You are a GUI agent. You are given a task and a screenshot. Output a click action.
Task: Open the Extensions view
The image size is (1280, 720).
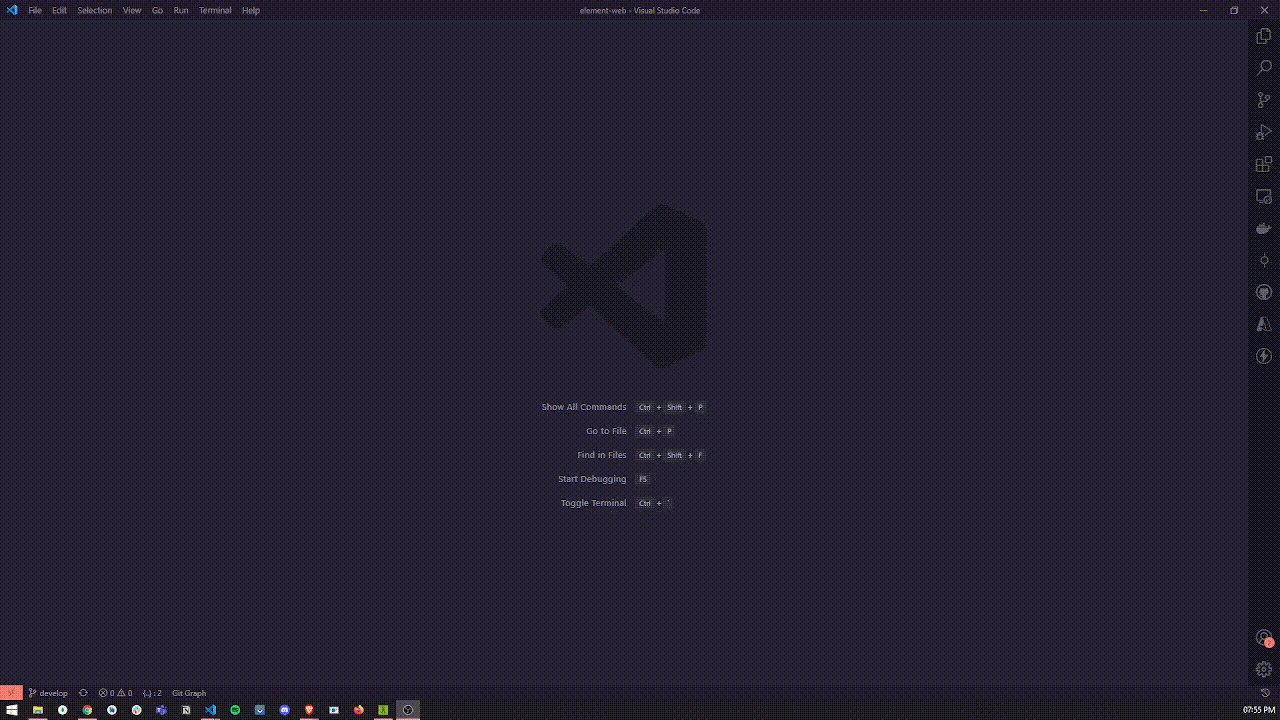(x=1264, y=164)
